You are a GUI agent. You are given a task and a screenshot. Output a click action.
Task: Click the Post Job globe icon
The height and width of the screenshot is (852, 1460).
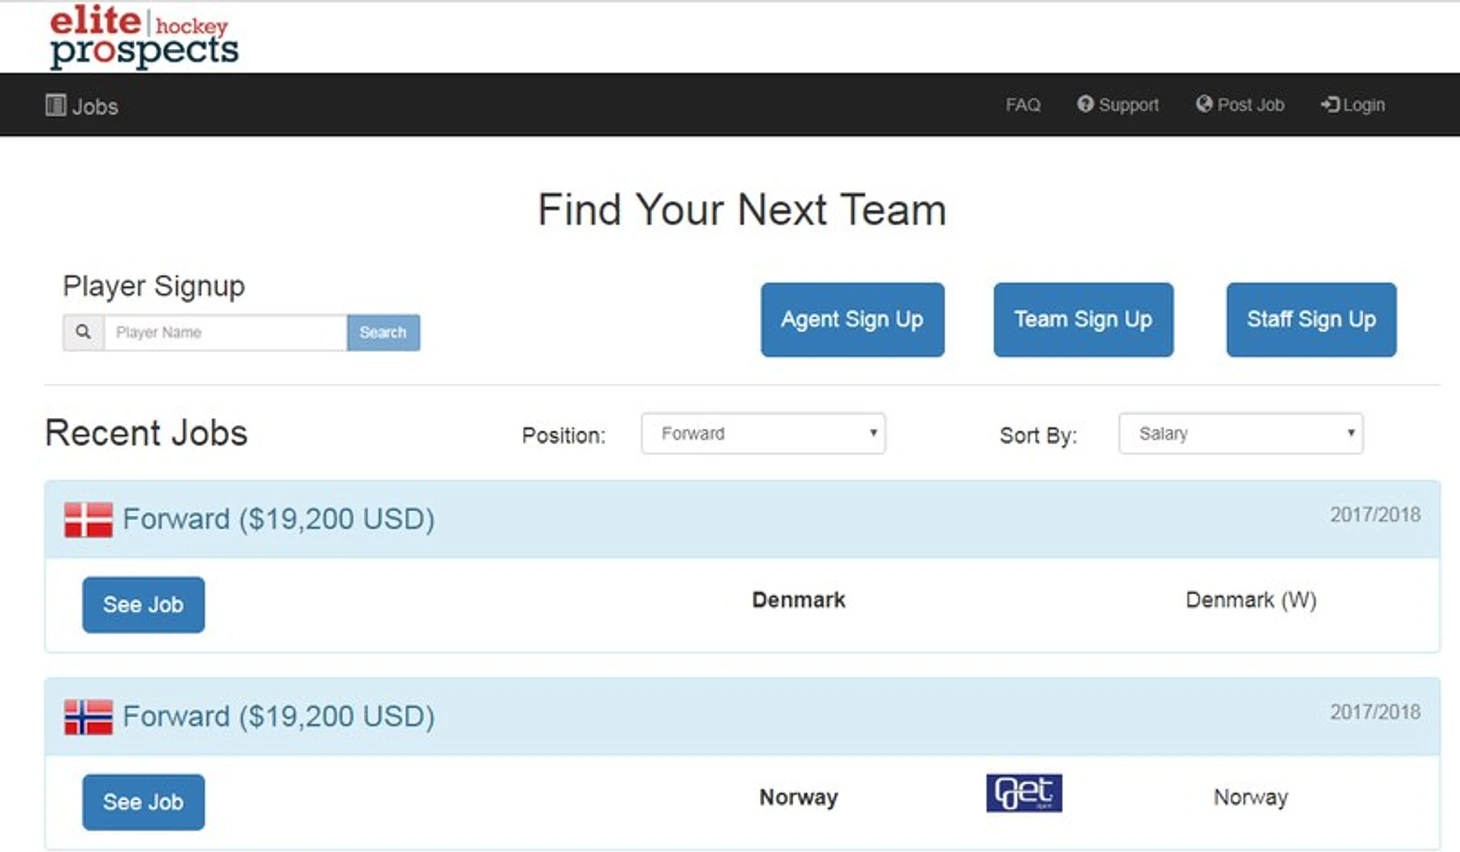tap(1204, 104)
